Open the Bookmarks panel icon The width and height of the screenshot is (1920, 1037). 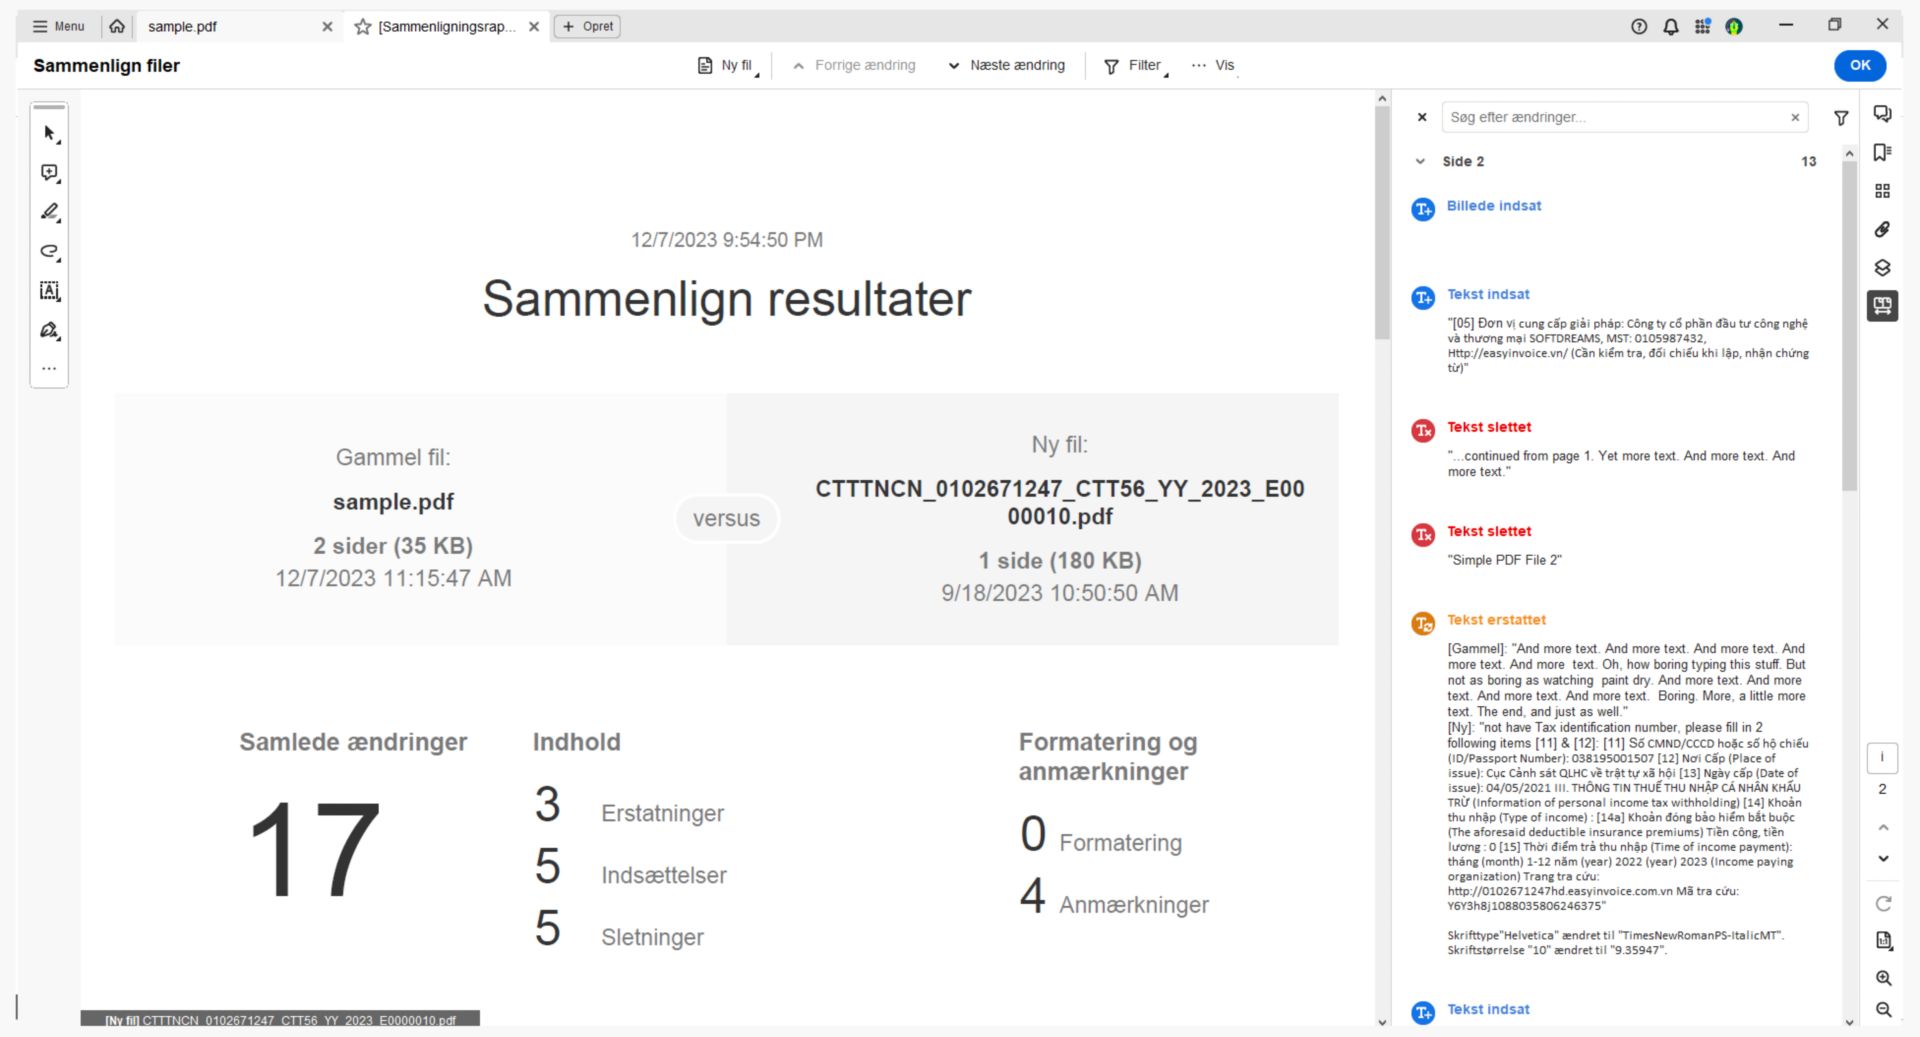pos(1882,152)
